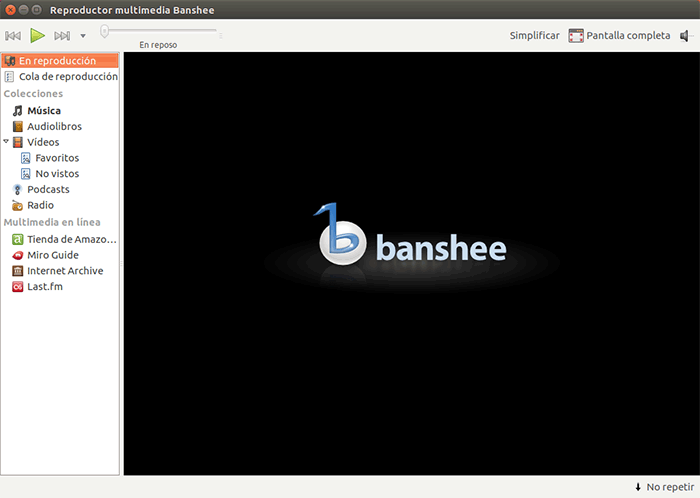Open Miro Guide
The image size is (700, 498).
53,255
